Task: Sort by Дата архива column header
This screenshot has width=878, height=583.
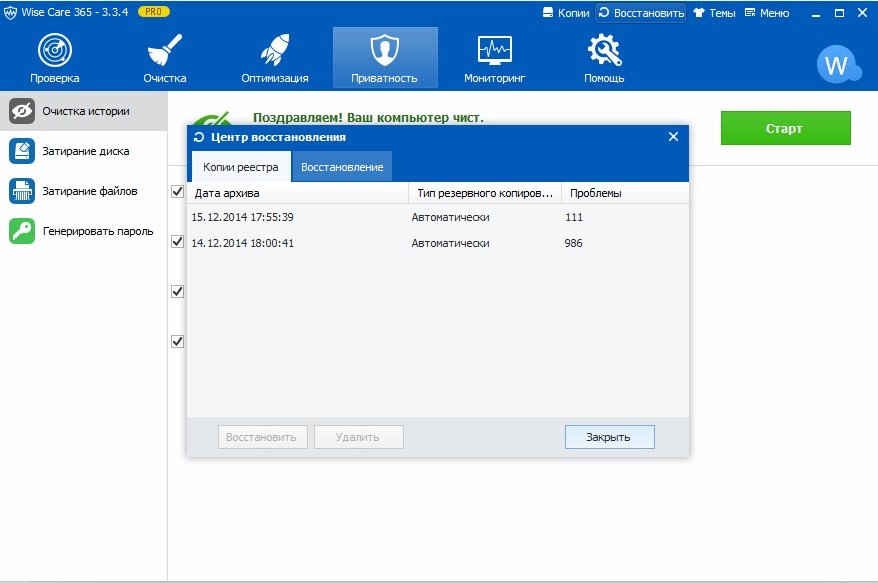Action: click(x=298, y=193)
